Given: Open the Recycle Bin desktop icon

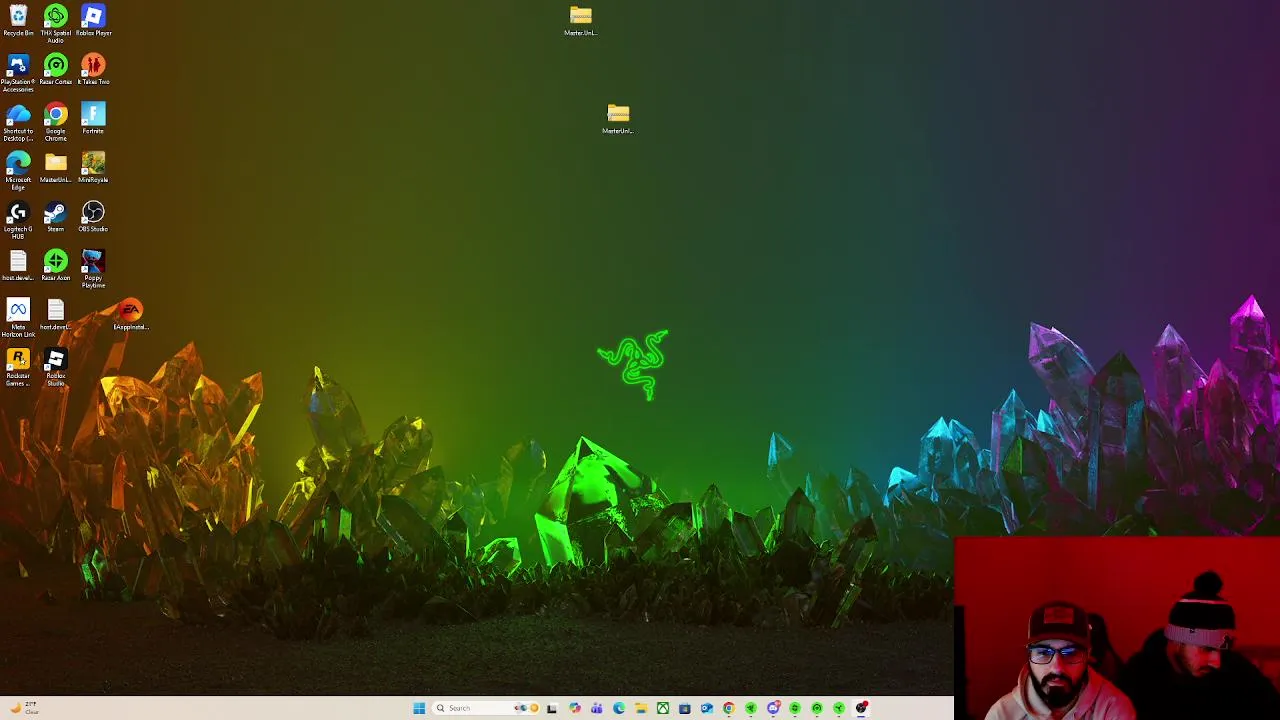Looking at the screenshot, I should (18, 20).
